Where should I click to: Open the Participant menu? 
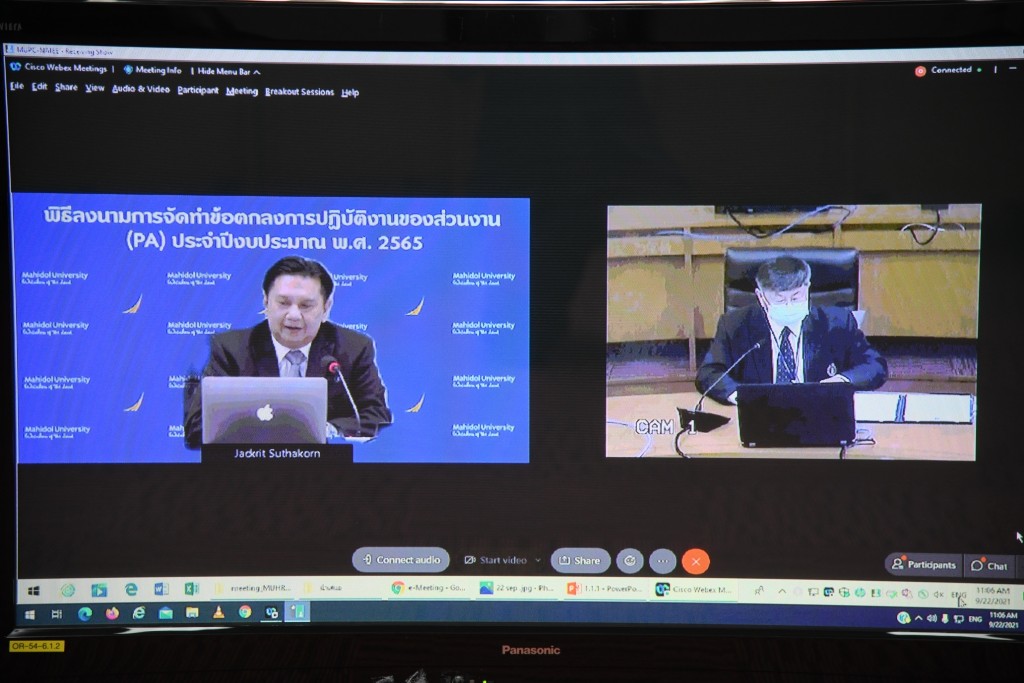click(198, 90)
